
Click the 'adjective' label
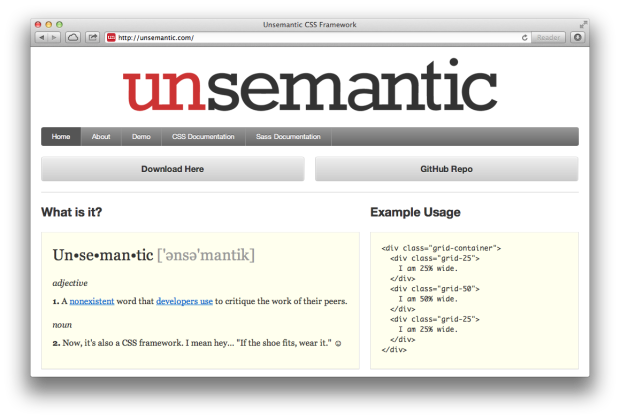coord(70,283)
